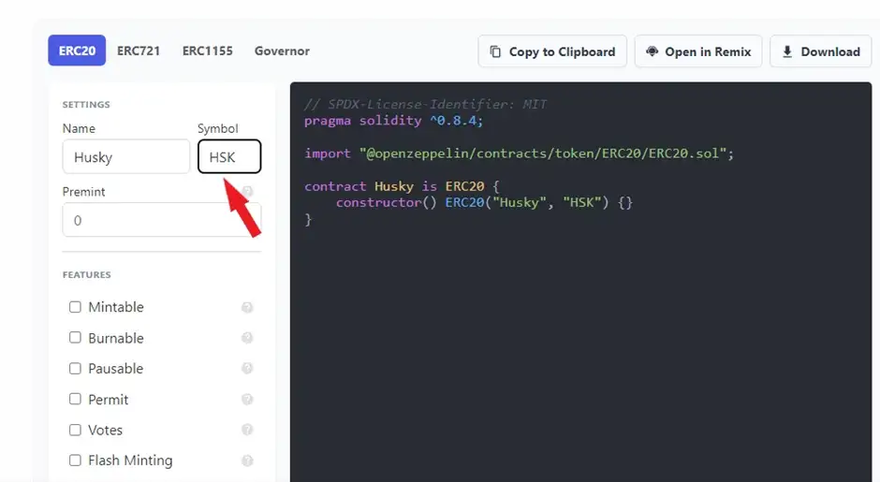
Task: Click help icon next to Burnable
Action: 247,338
